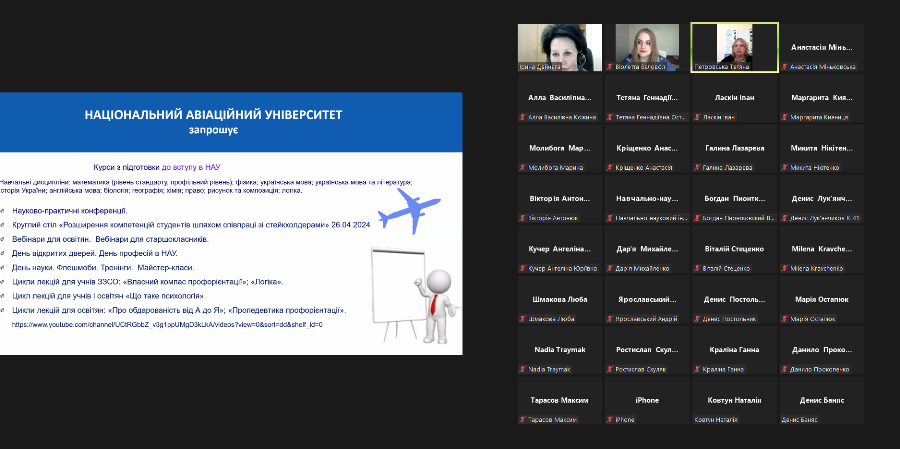
Task: Select Ірина's video tile with headset
Action: [x=560, y=47]
